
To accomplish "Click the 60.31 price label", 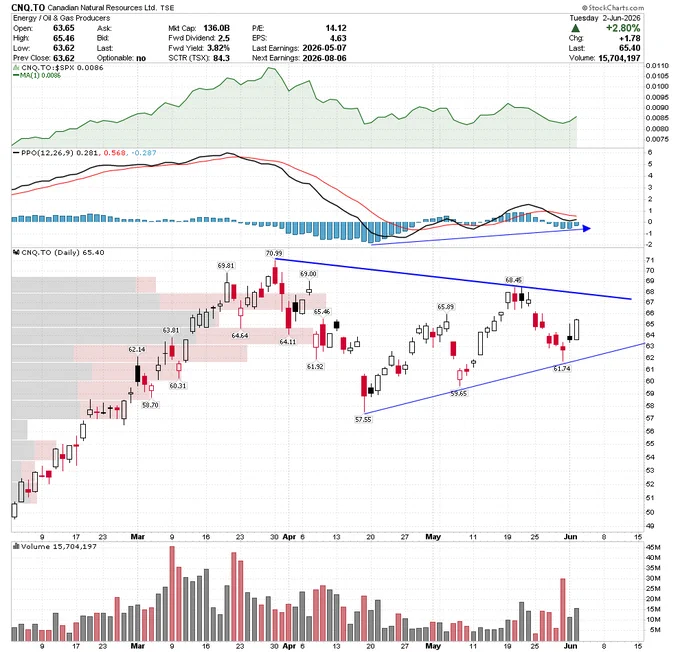I will [x=178, y=386].
